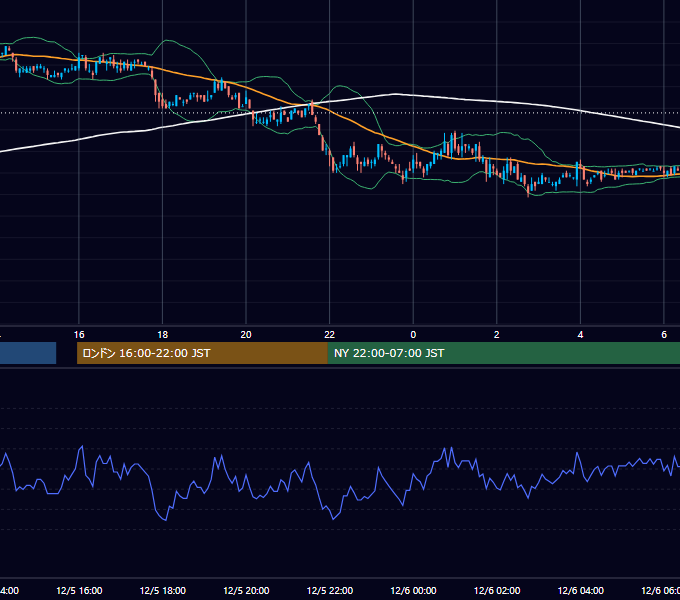Click the 16 hour label on price chart axis
This screenshot has height=600, width=680.
79,335
